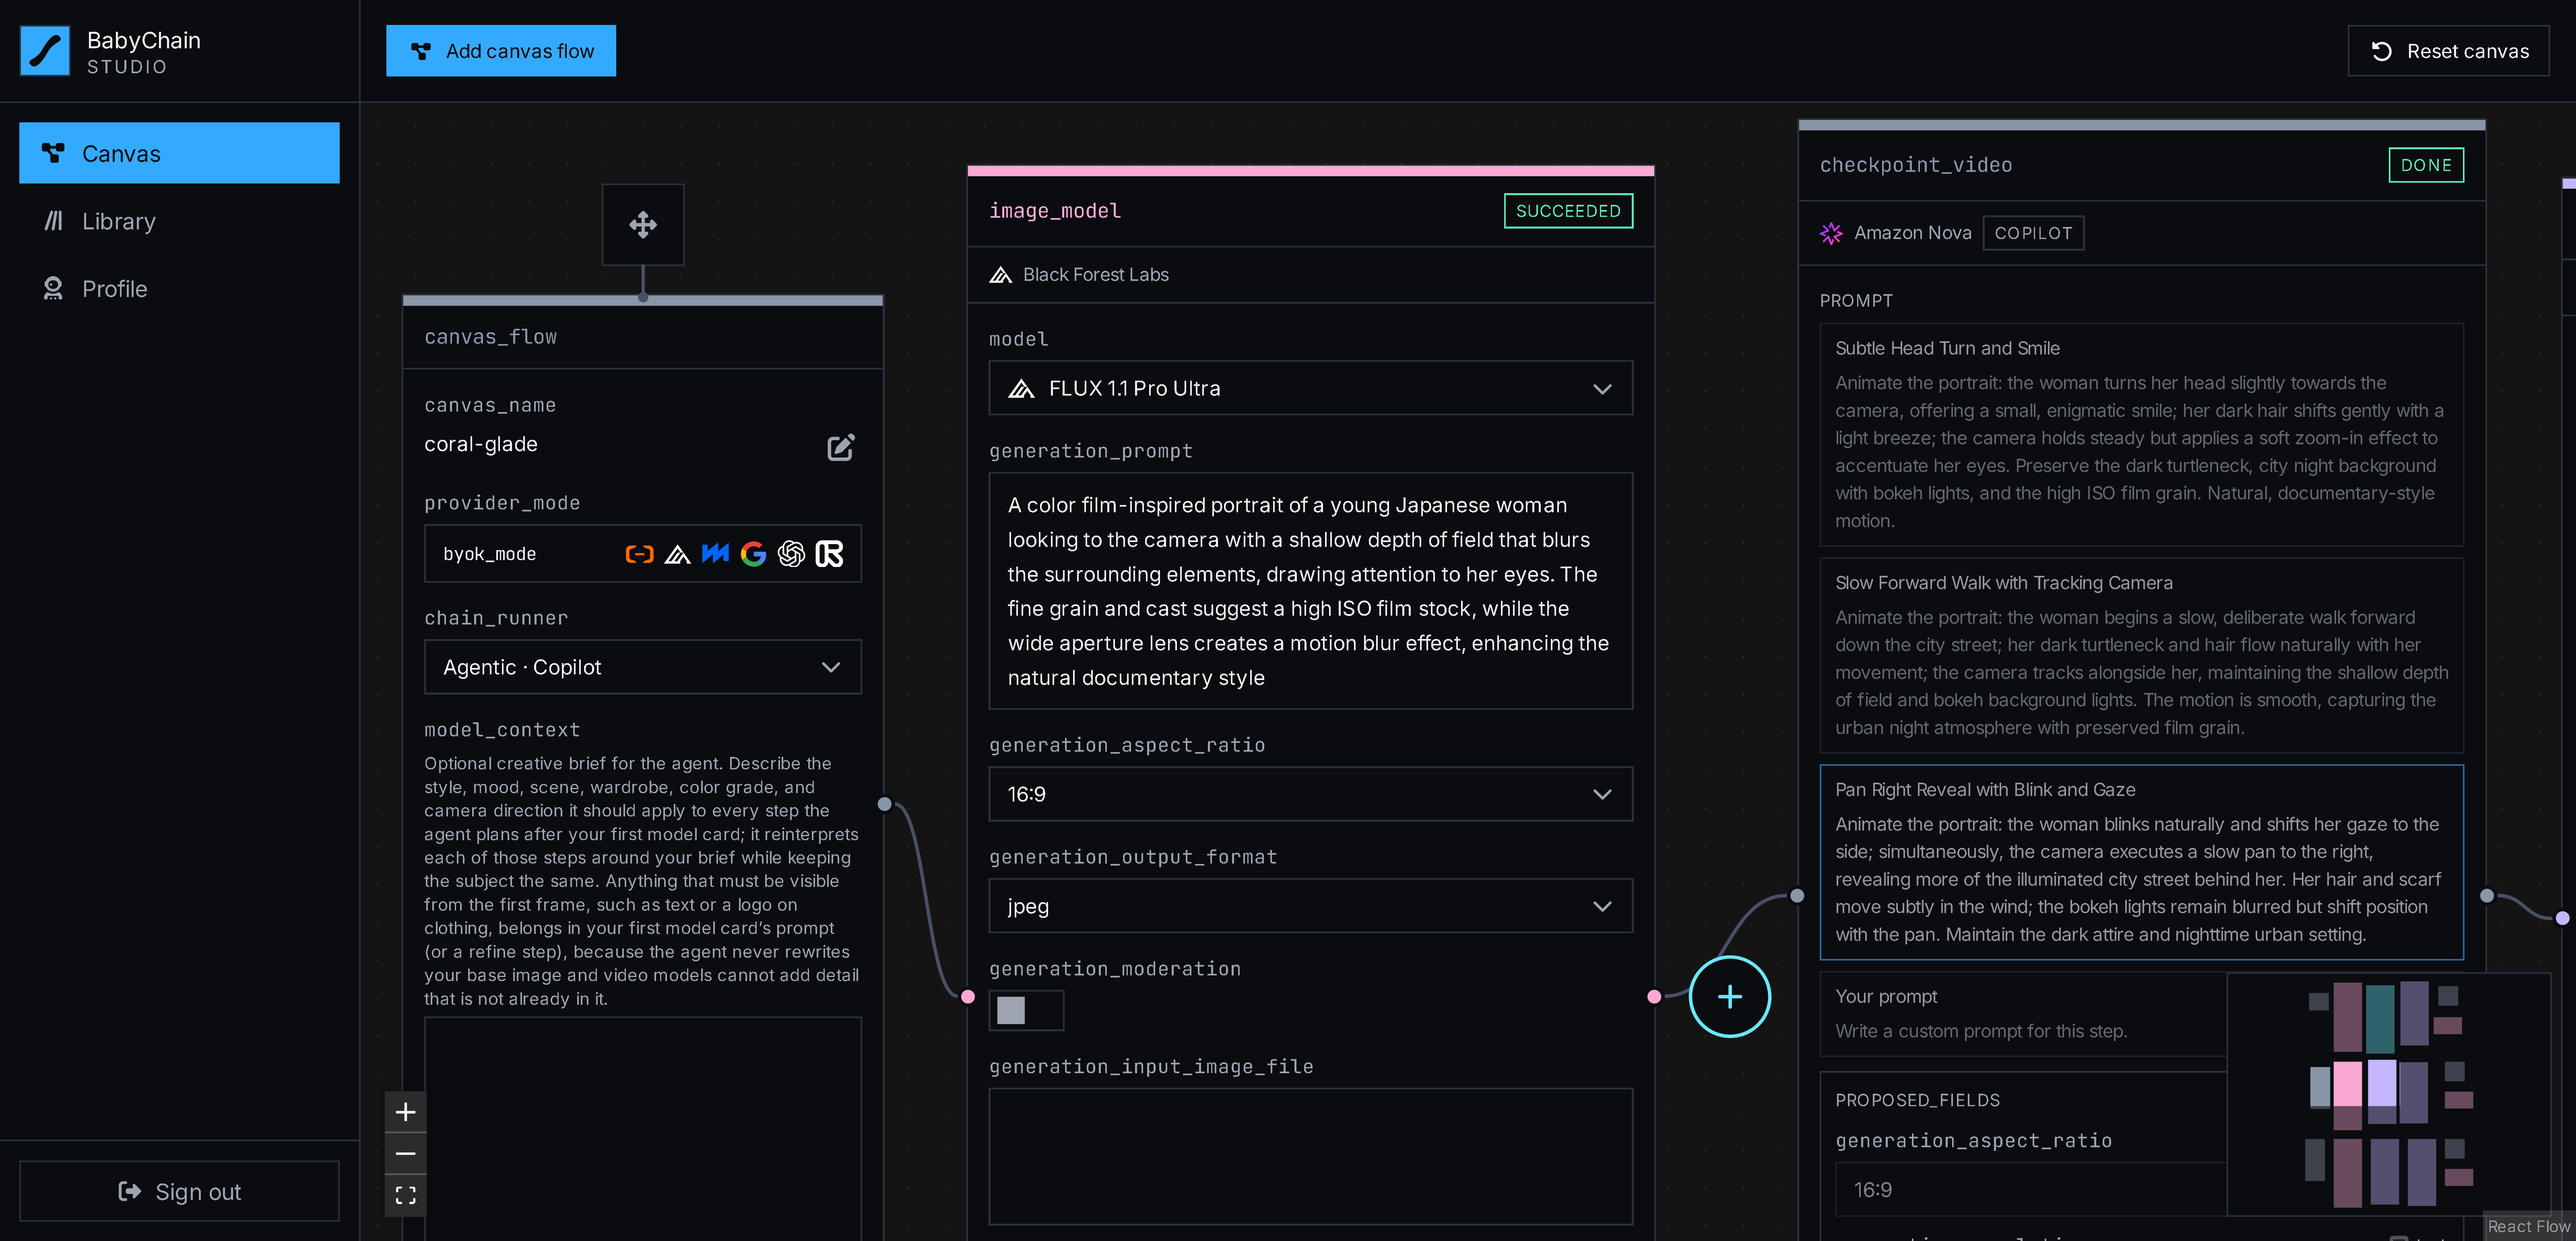Click the orange bracket provider icon
Image resolution: width=2576 pixels, height=1241 pixels.
pos(639,554)
